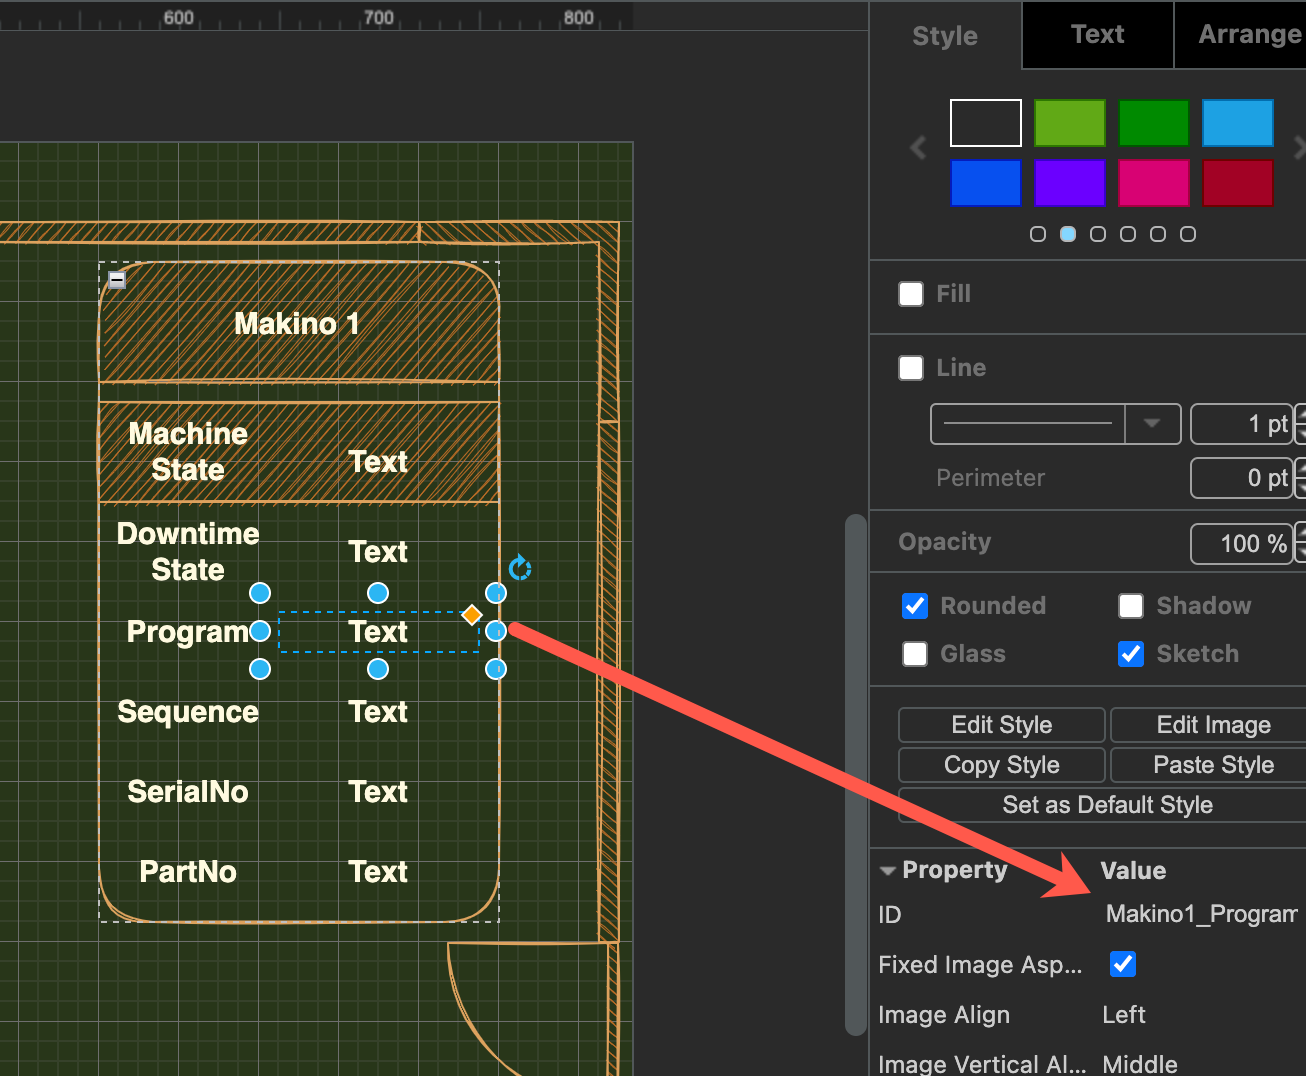Click Set as Default Style

pyautogui.click(x=1106, y=805)
